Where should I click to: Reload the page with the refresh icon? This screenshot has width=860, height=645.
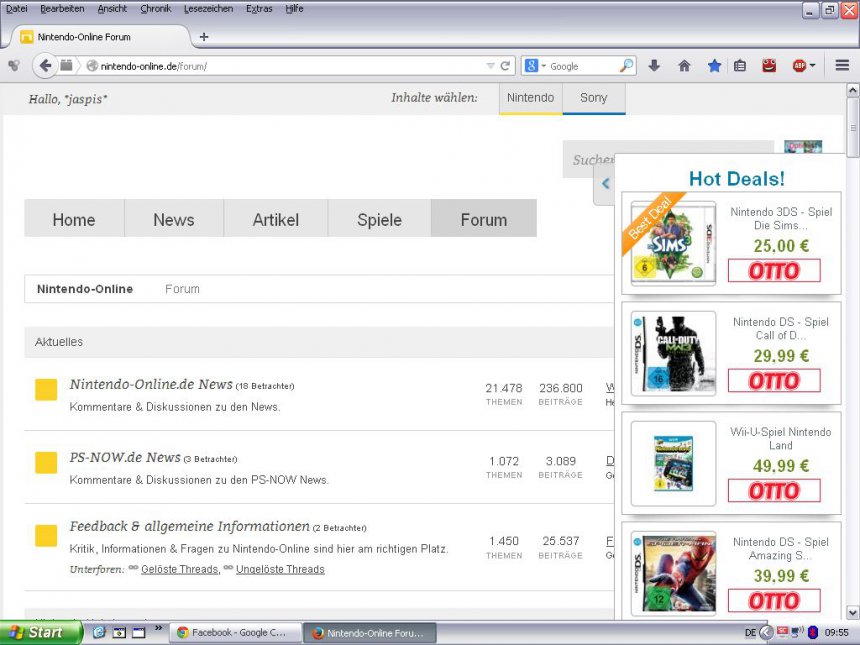(505, 66)
